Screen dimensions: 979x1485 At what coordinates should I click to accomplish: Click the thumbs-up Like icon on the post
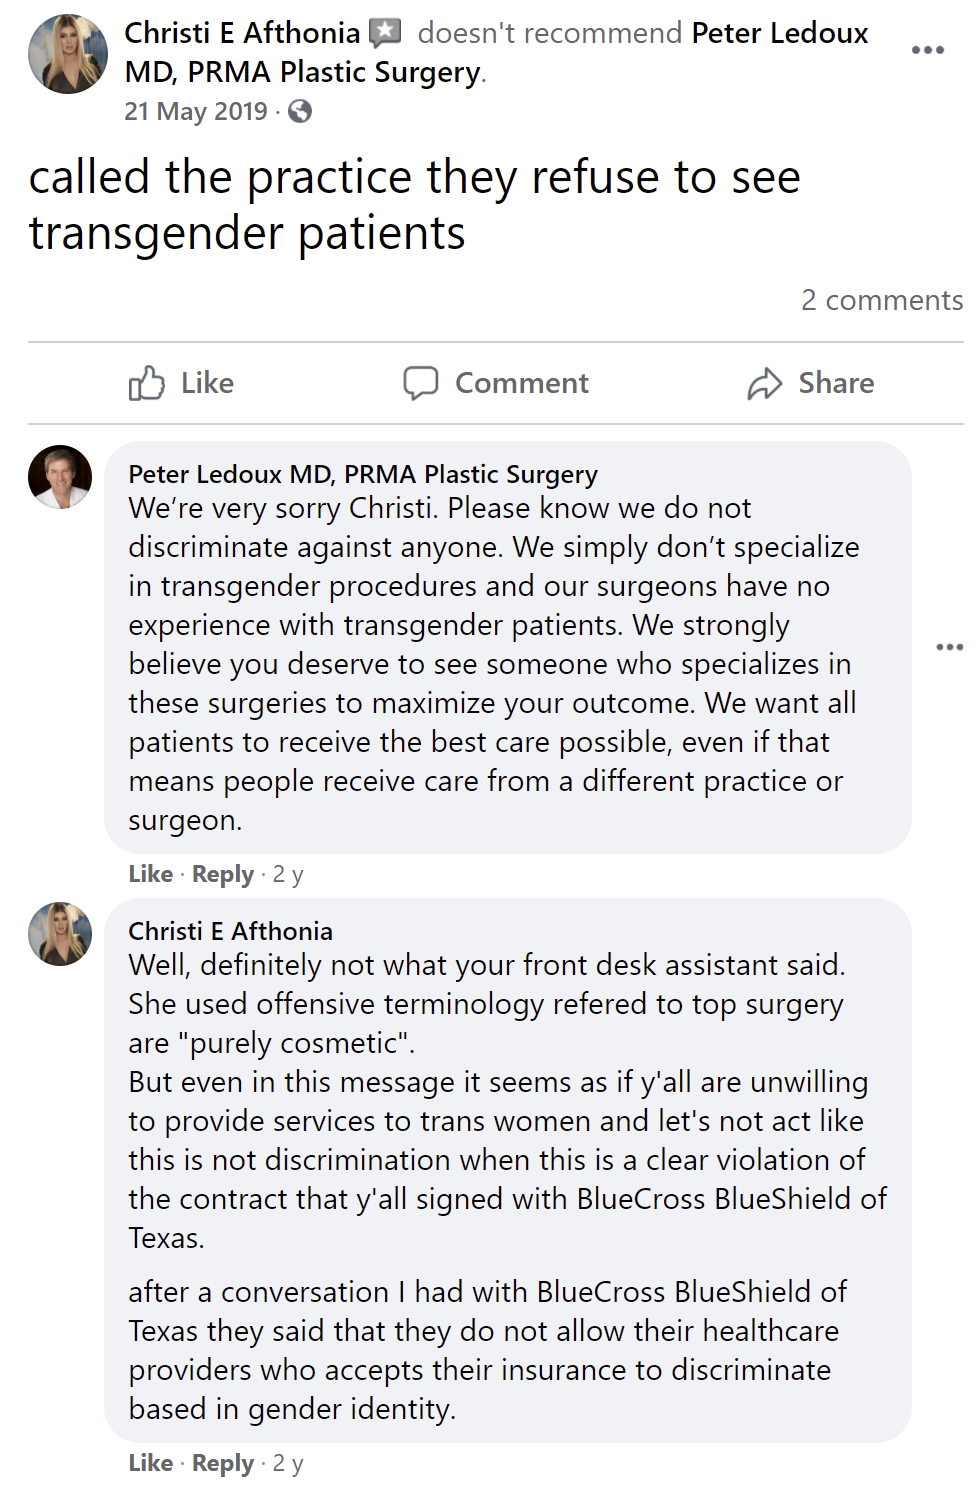(147, 383)
